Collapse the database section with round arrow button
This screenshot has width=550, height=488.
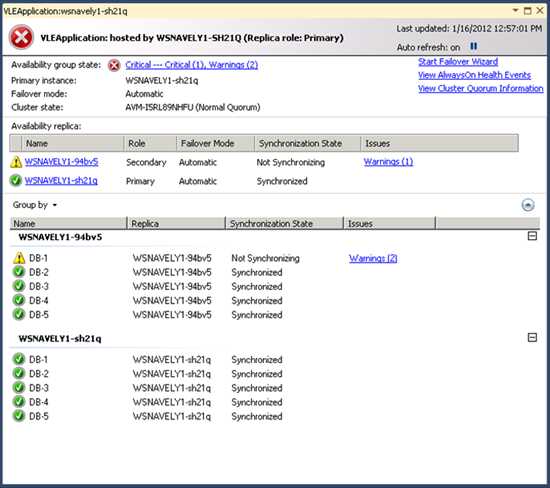(528, 205)
